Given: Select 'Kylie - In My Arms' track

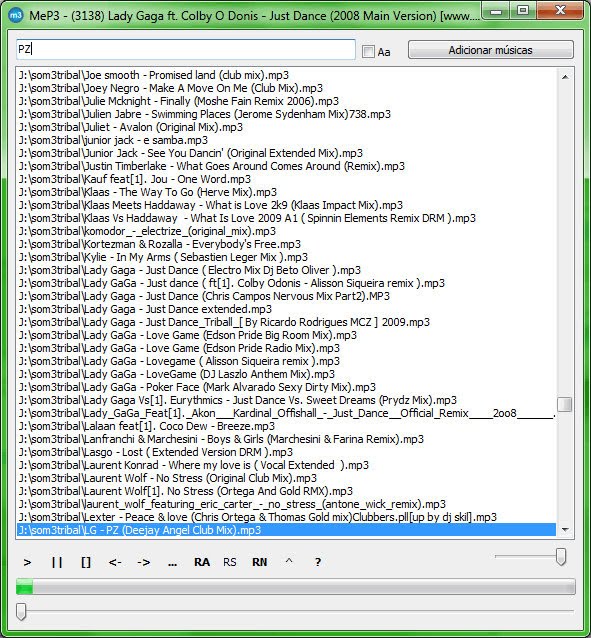Looking at the screenshot, I should point(287,258).
